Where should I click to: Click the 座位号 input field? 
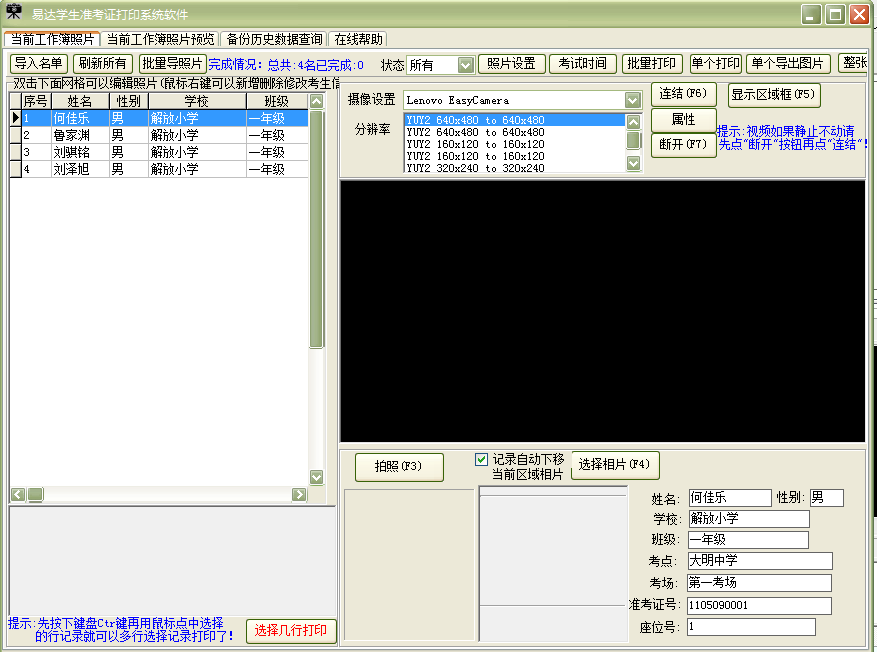(x=751, y=627)
